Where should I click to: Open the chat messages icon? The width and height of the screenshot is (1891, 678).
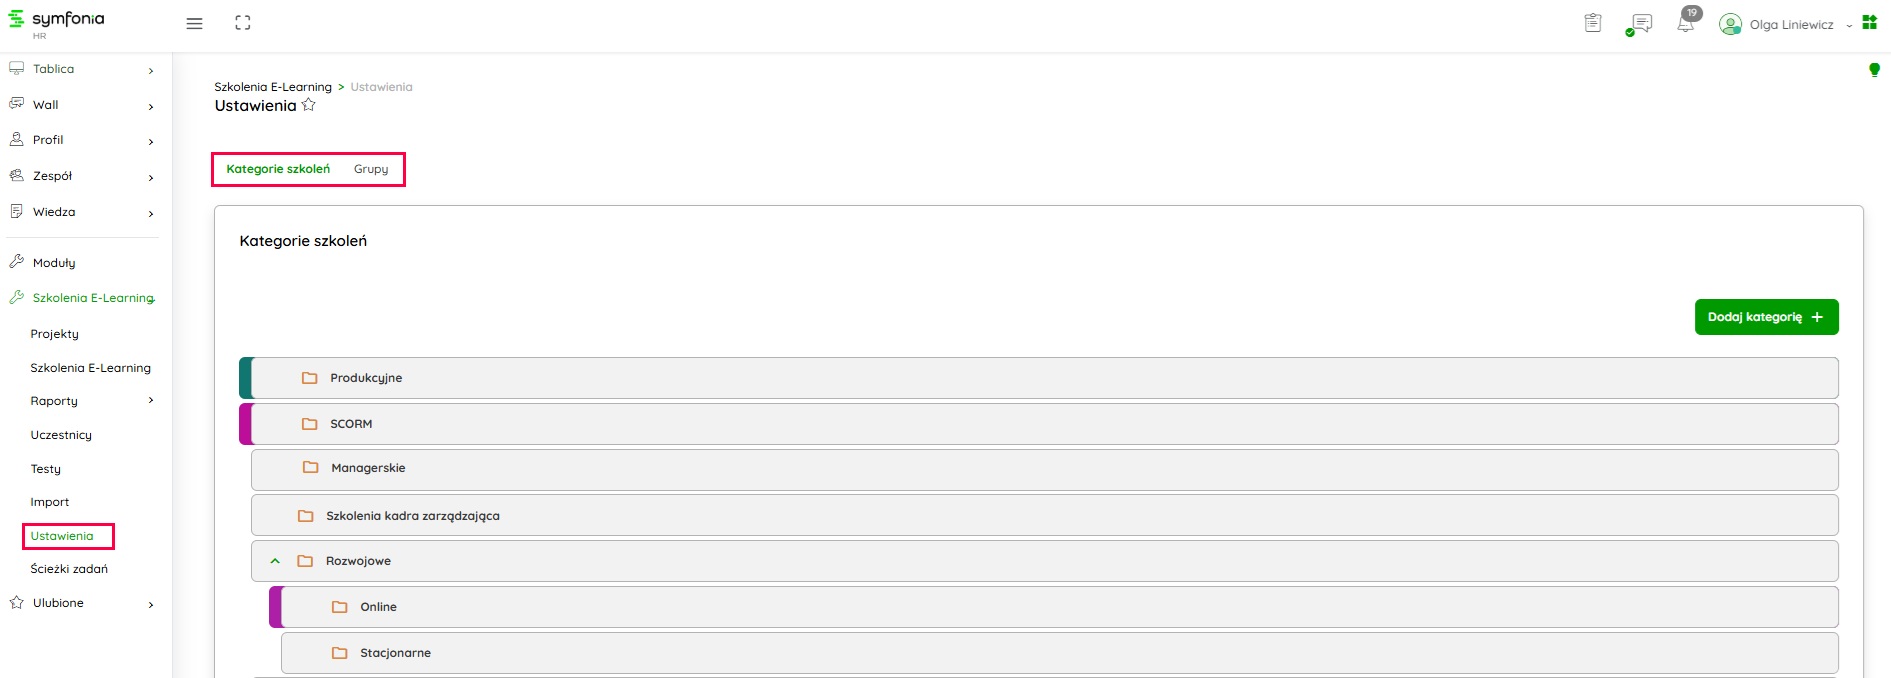point(1640,24)
